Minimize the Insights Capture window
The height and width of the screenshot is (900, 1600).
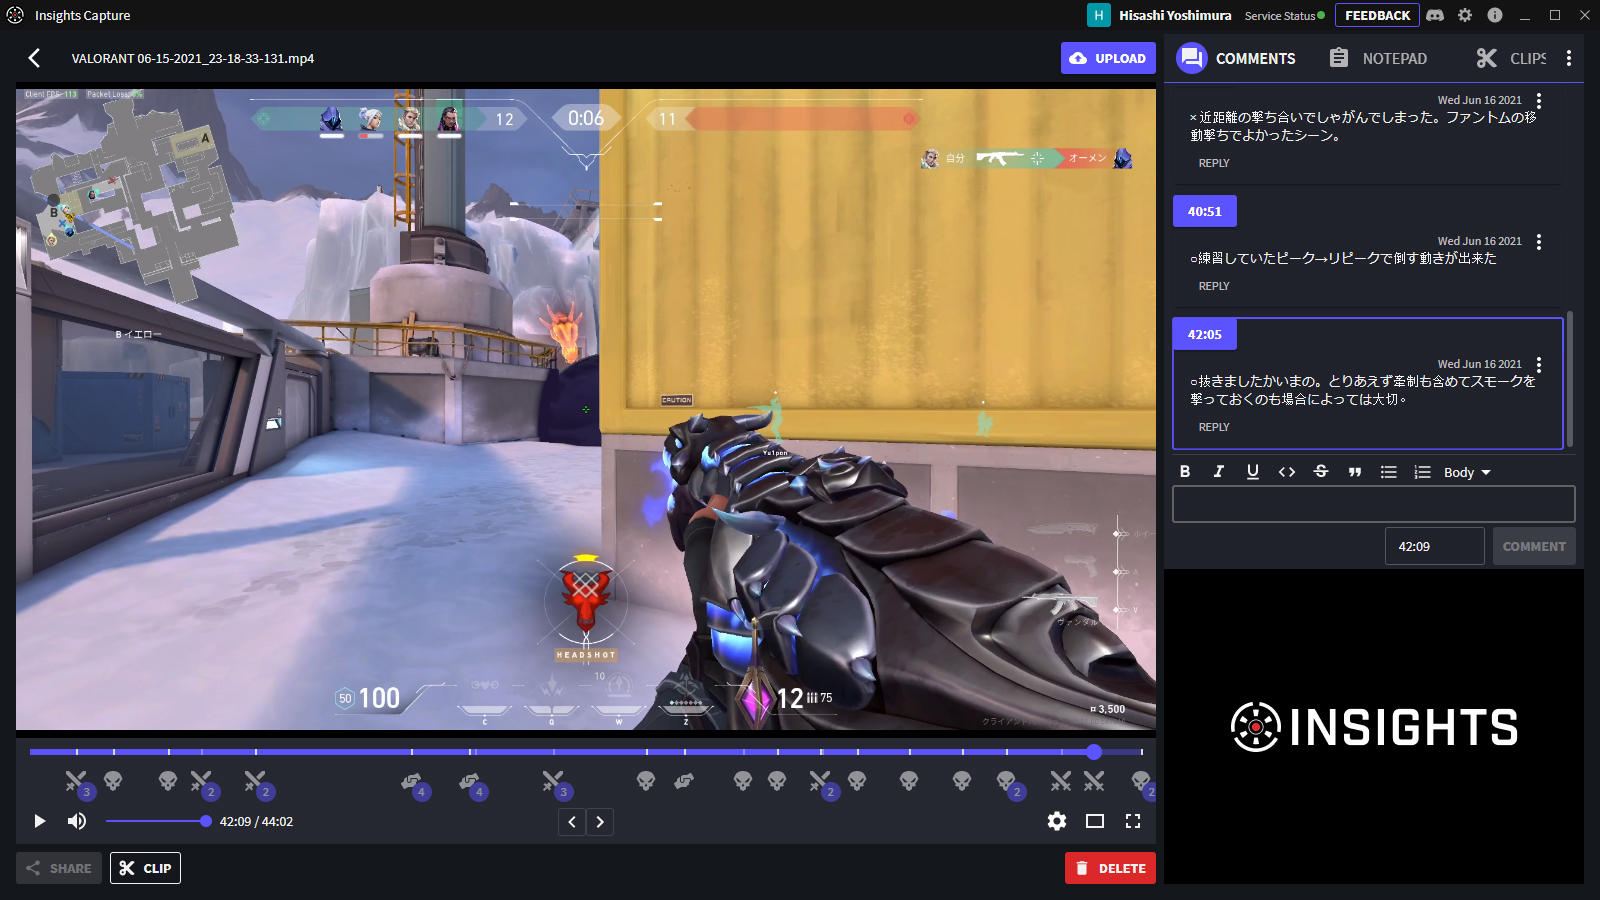click(x=1525, y=15)
